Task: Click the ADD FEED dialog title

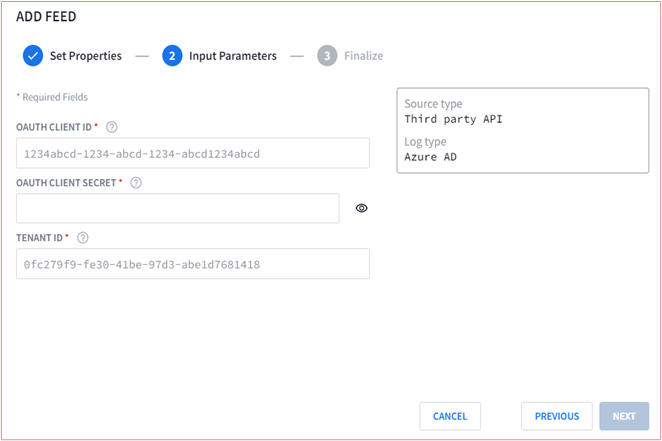Action: 46,16
